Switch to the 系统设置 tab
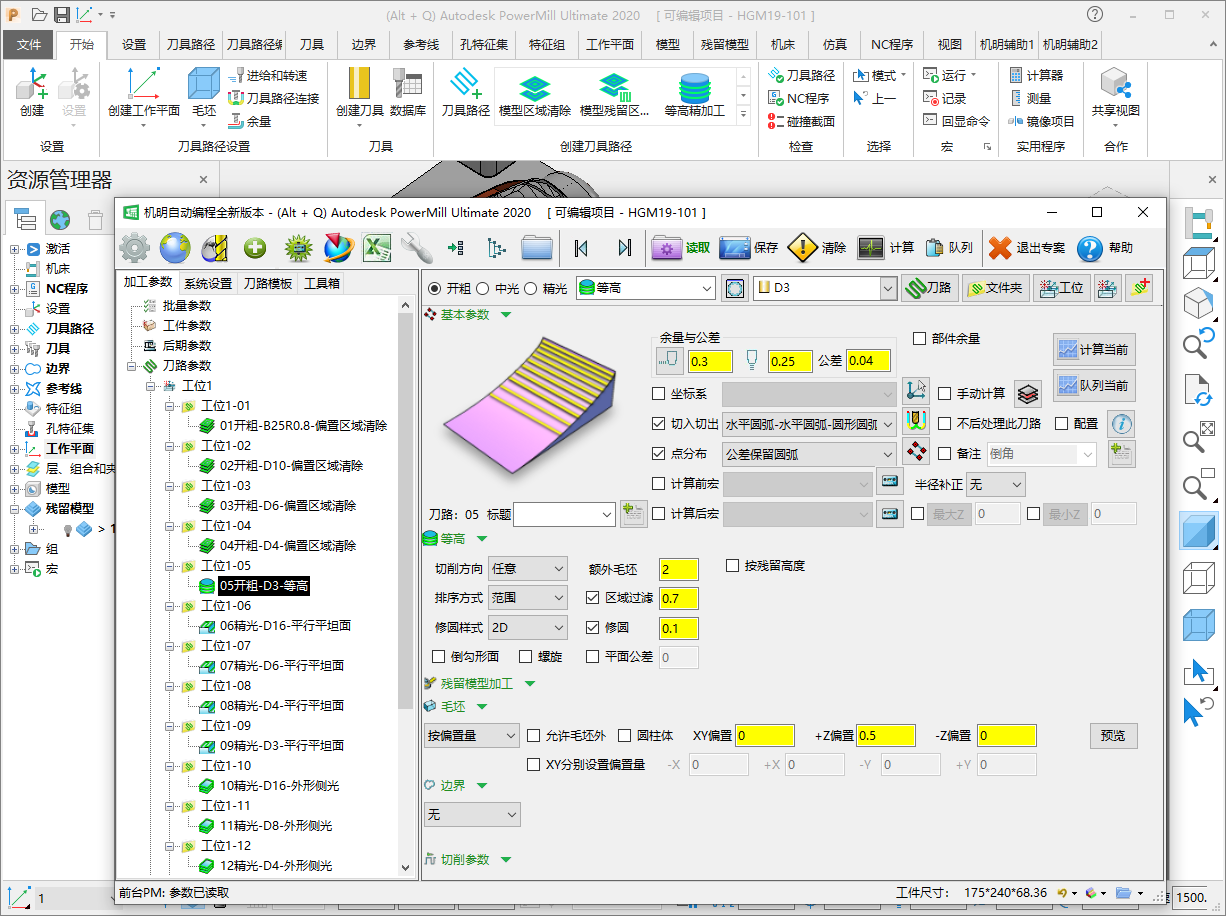The height and width of the screenshot is (916, 1226). coord(208,283)
